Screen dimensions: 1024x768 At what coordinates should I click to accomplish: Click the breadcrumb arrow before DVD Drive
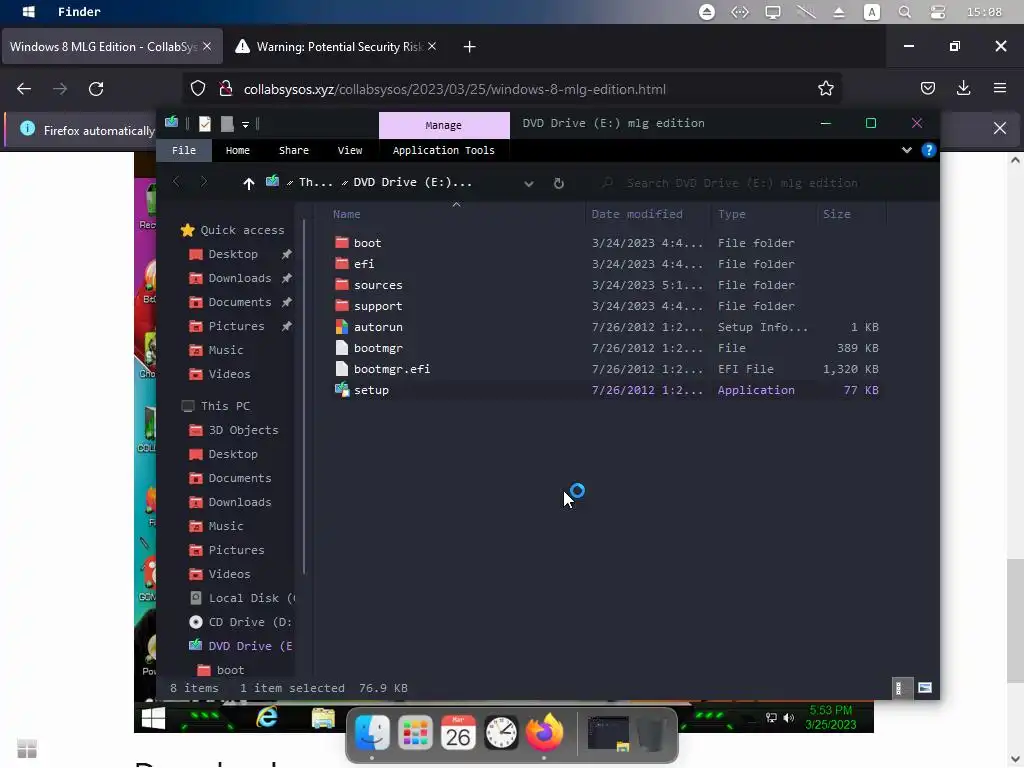click(x=344, y=183)
